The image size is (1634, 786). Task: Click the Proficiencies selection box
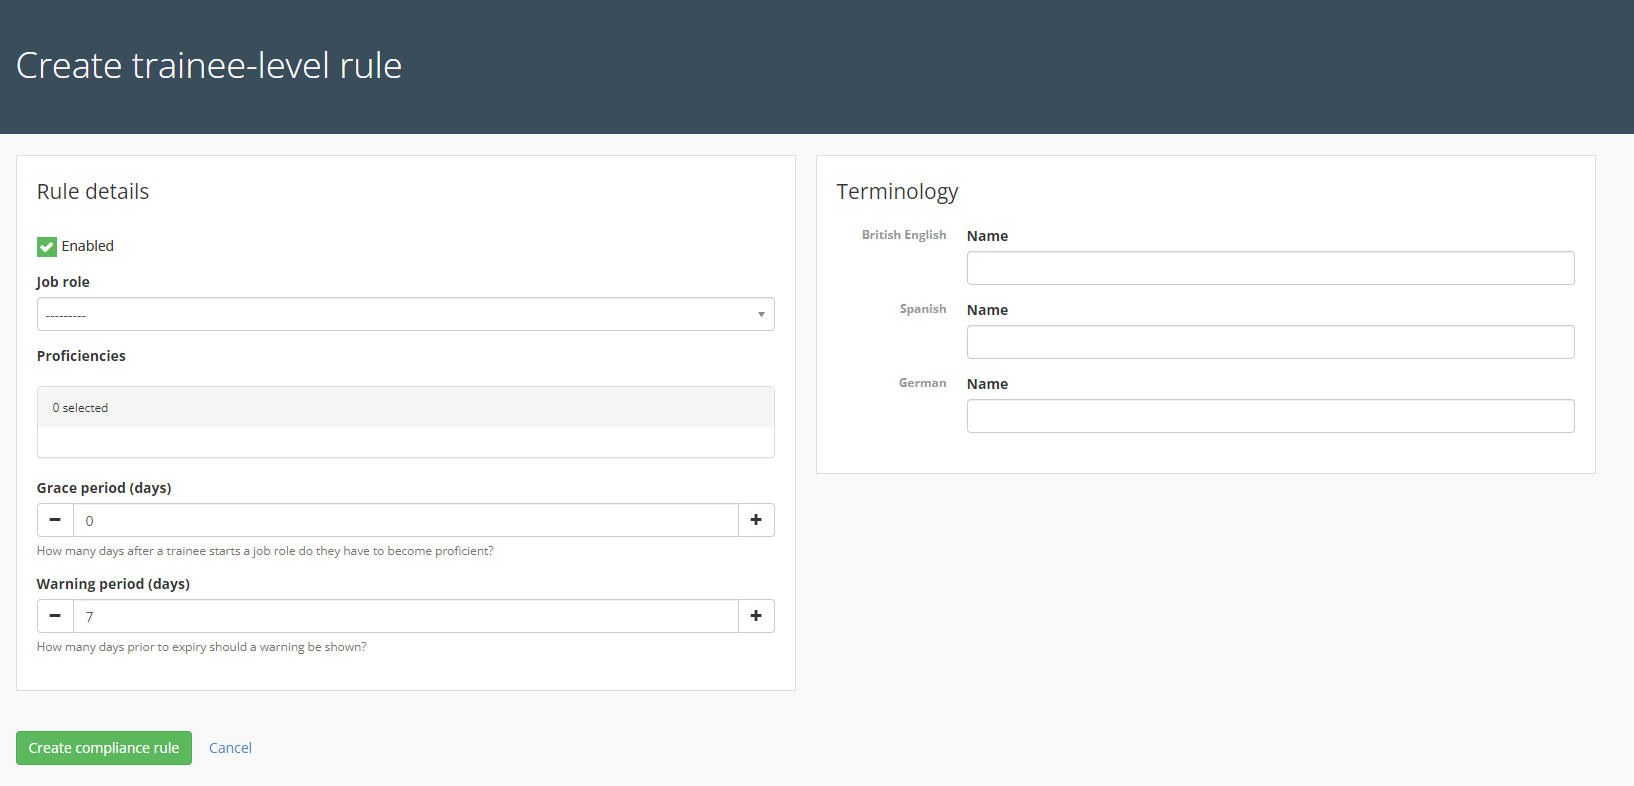[405, 422]
